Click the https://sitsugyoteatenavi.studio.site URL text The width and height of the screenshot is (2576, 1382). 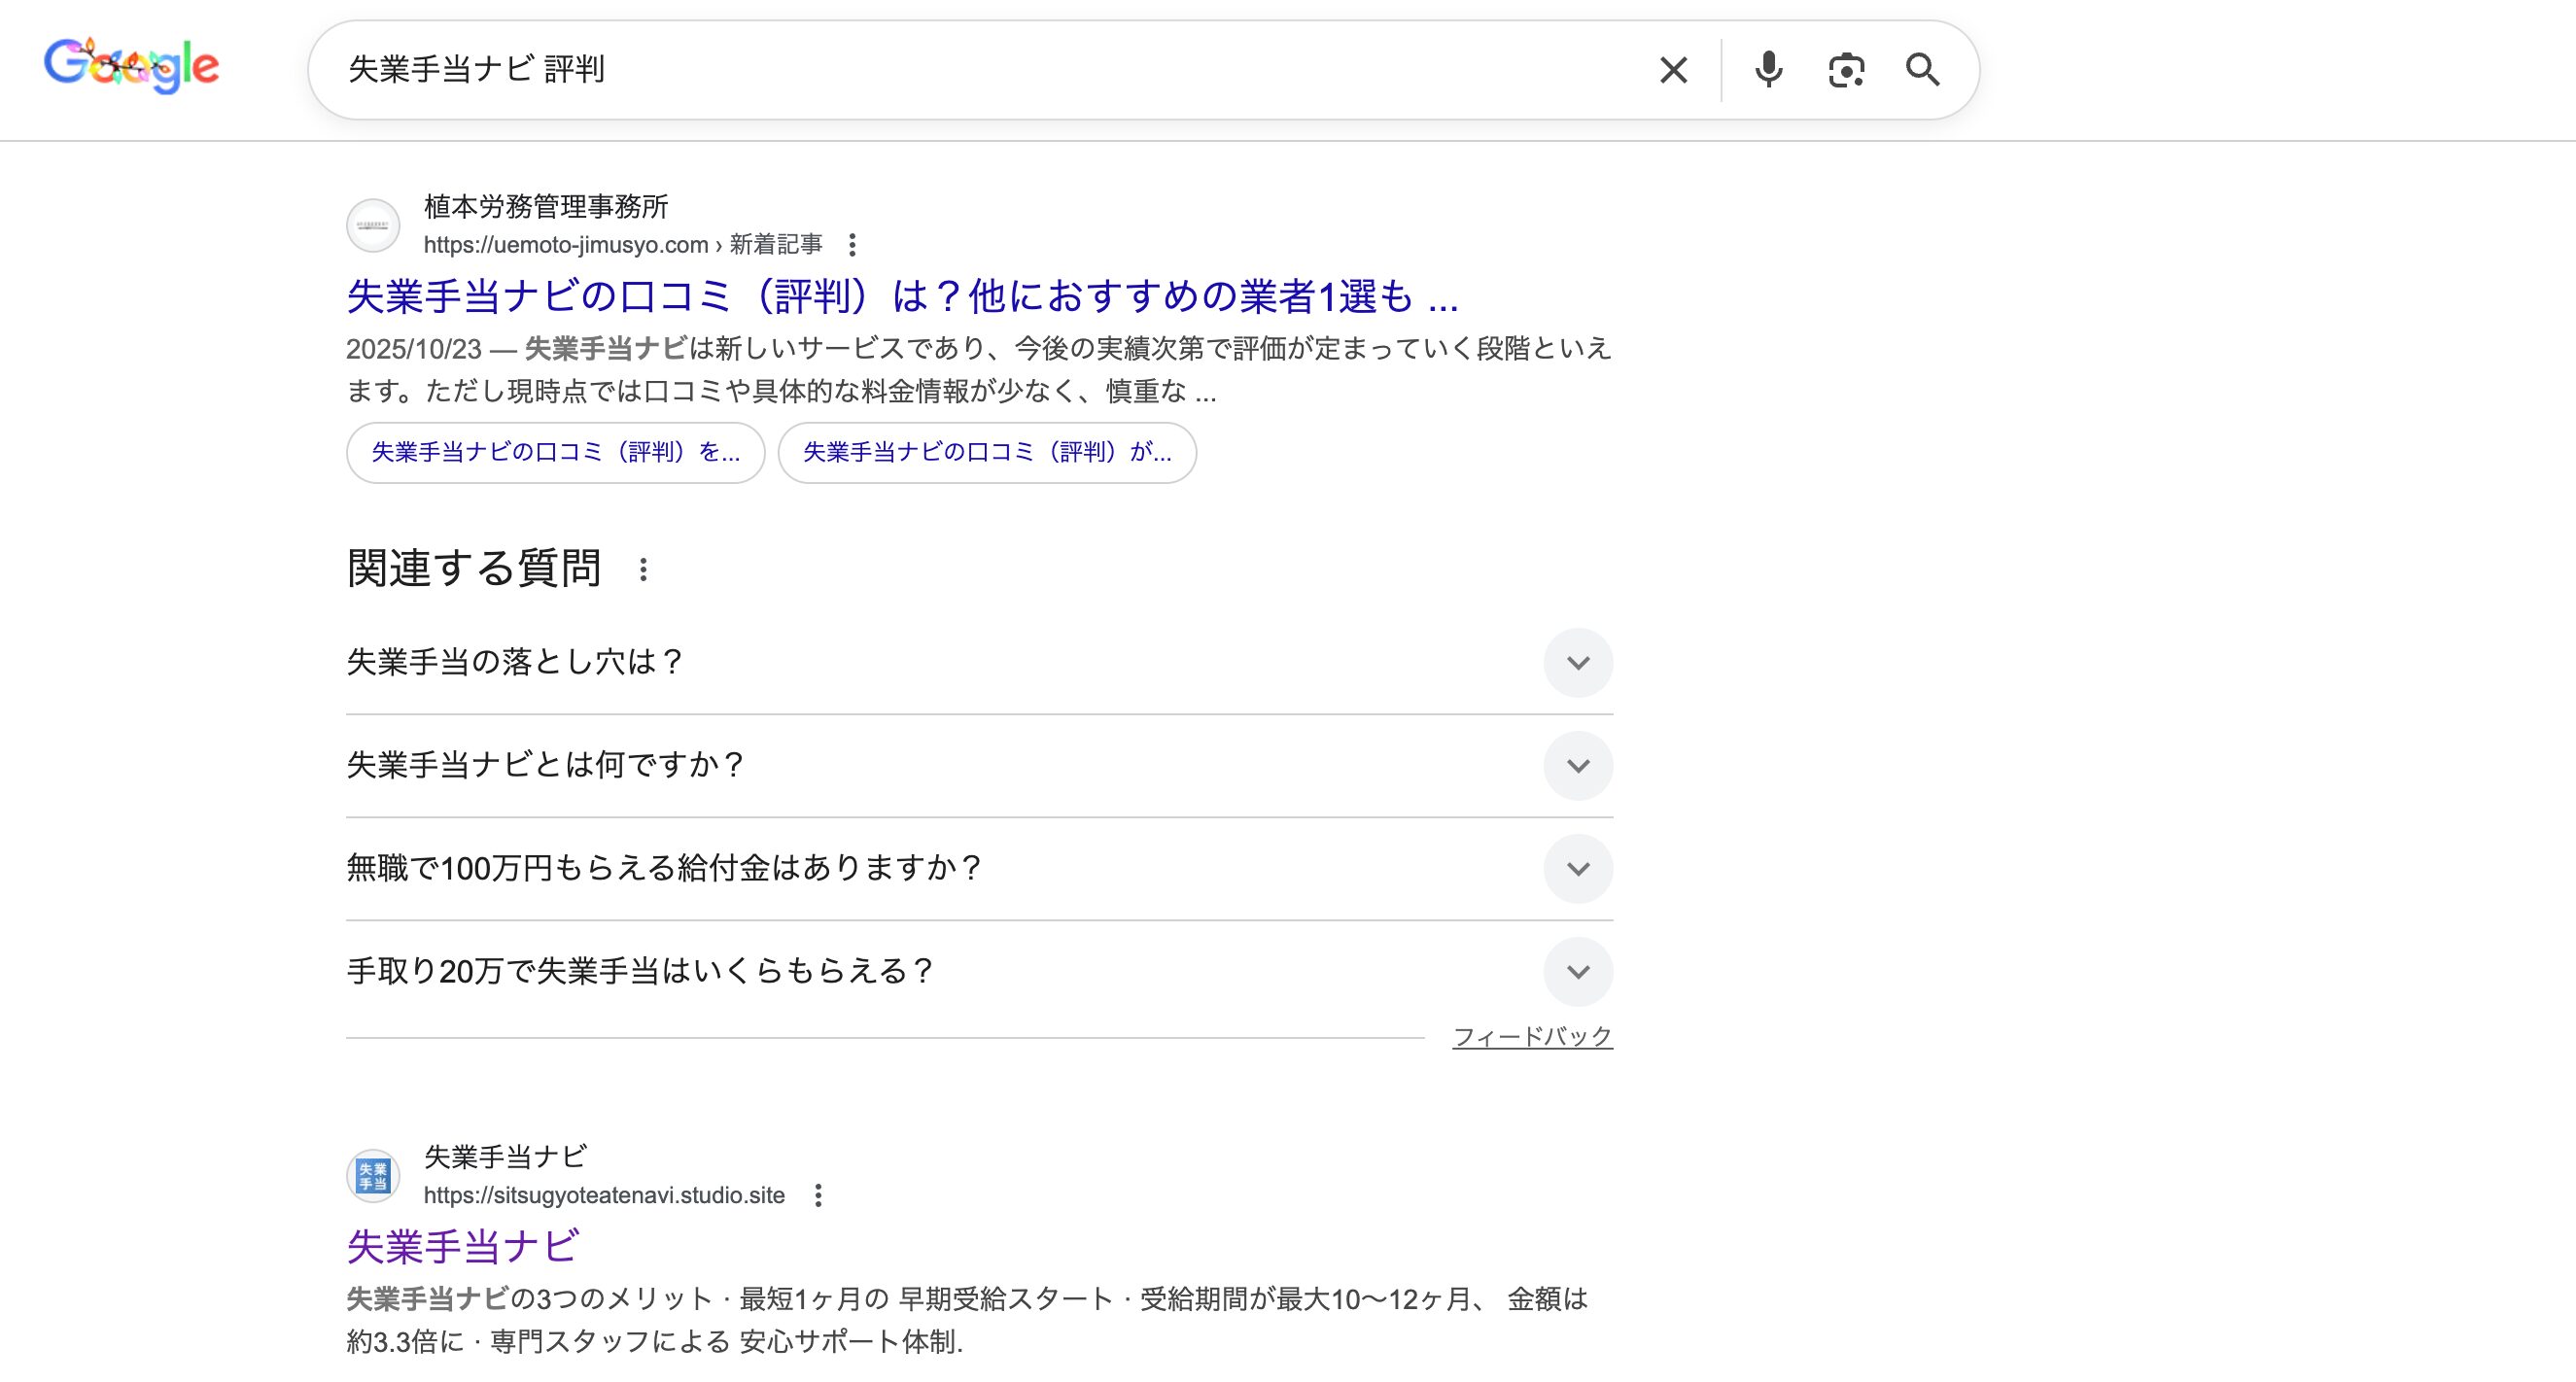(604, 1195)
